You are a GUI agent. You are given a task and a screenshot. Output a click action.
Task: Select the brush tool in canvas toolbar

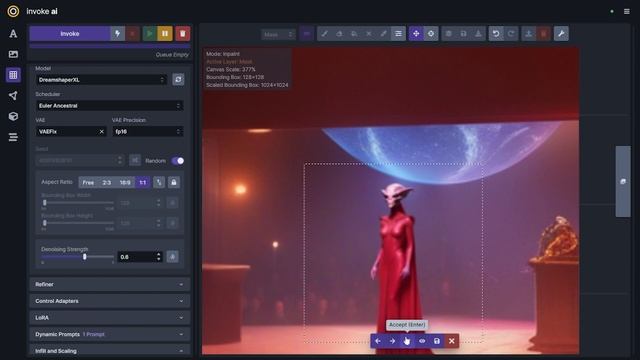(324, 34)
